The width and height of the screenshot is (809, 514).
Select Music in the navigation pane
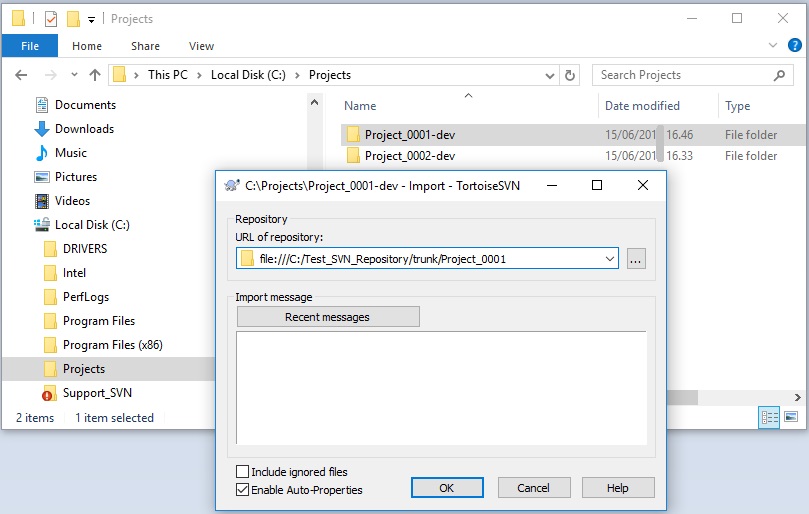(x=71, y=153)
